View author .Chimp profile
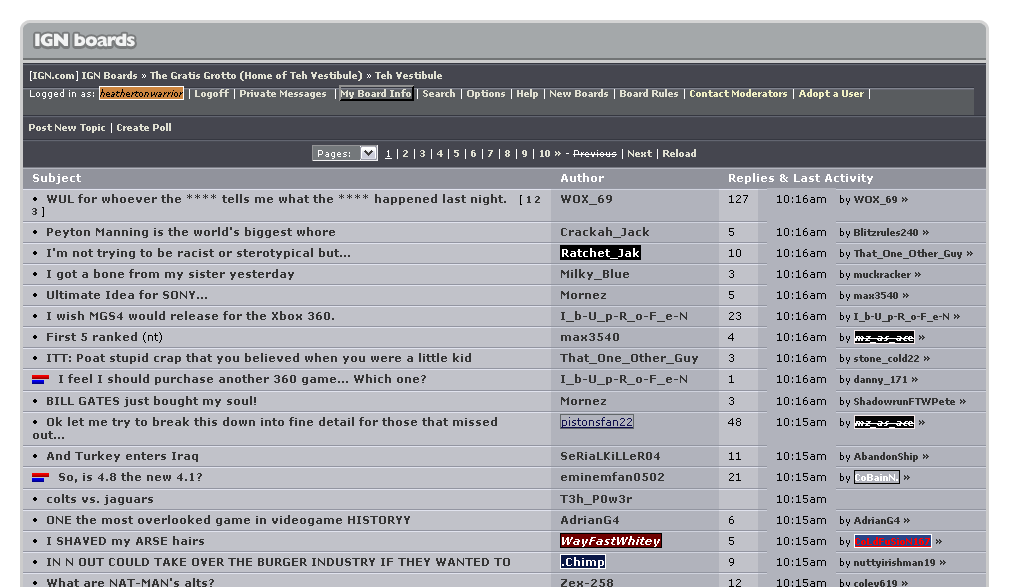This screenshot has height=587, width=1009. 582,562
